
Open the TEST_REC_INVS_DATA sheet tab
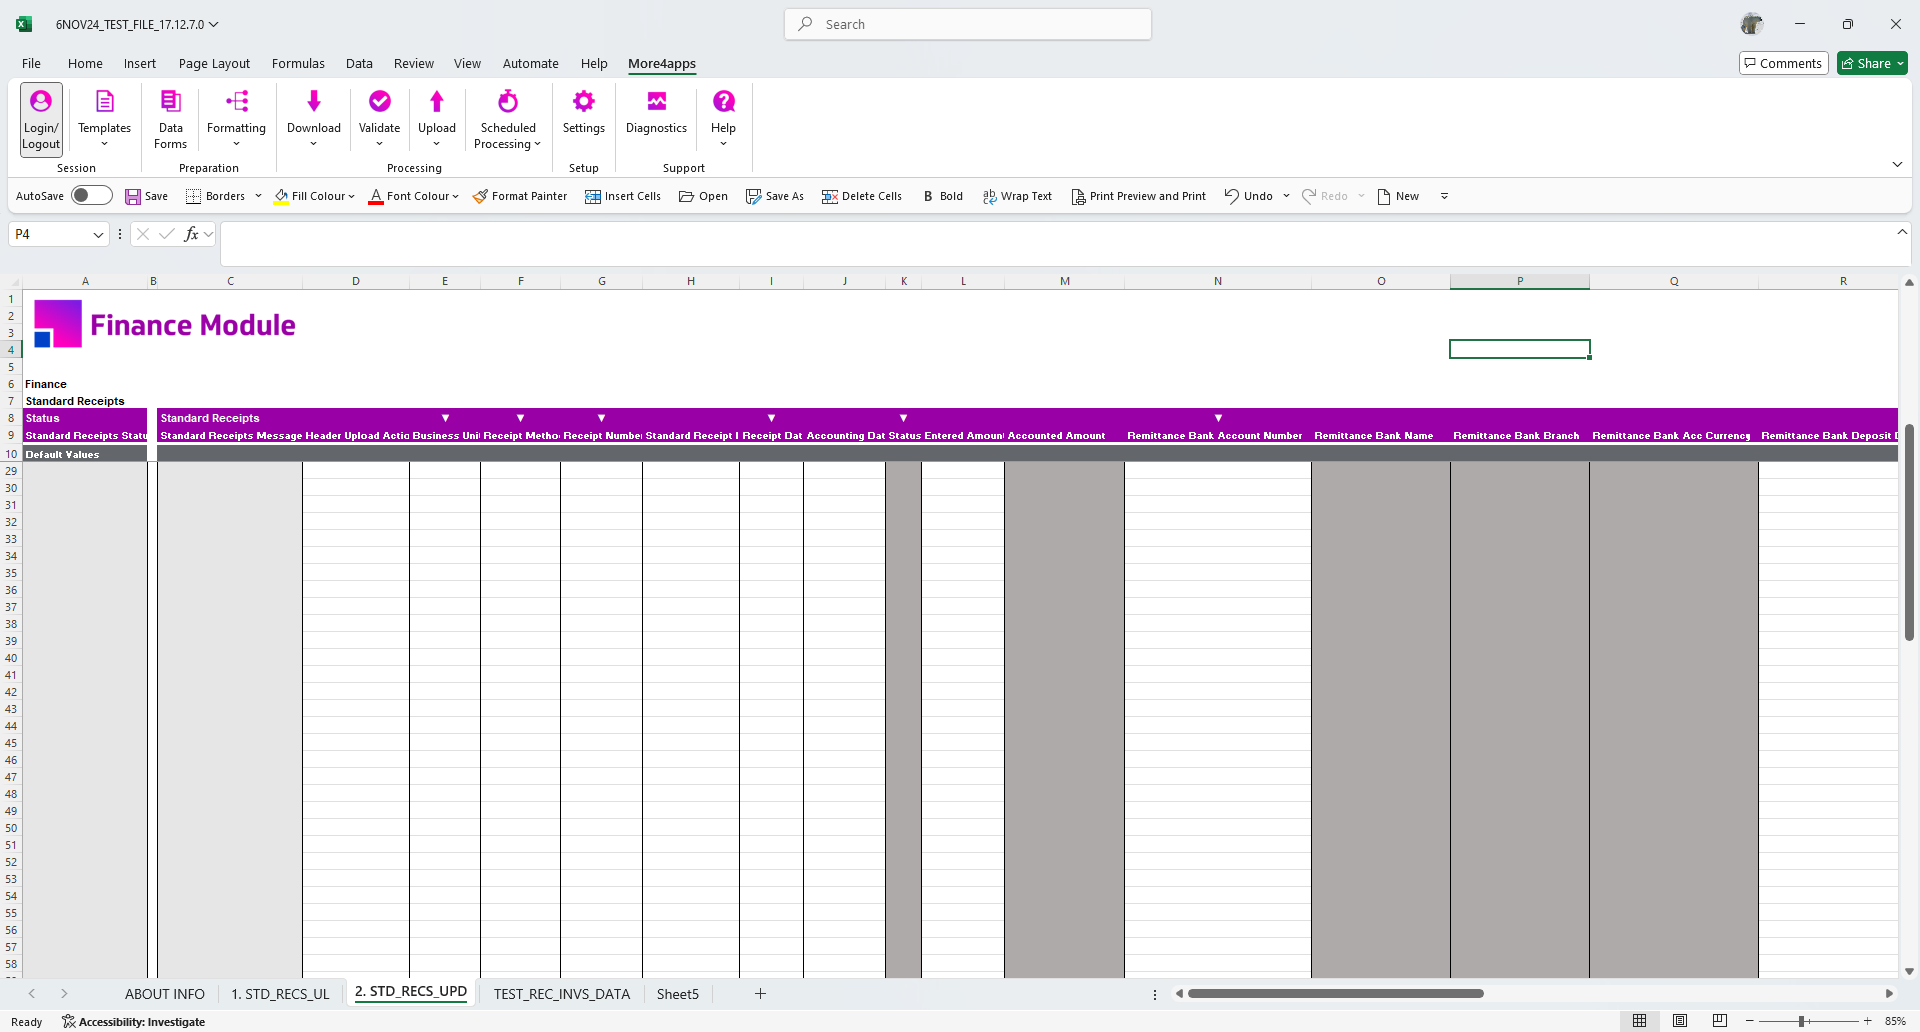tap(562, 994)
